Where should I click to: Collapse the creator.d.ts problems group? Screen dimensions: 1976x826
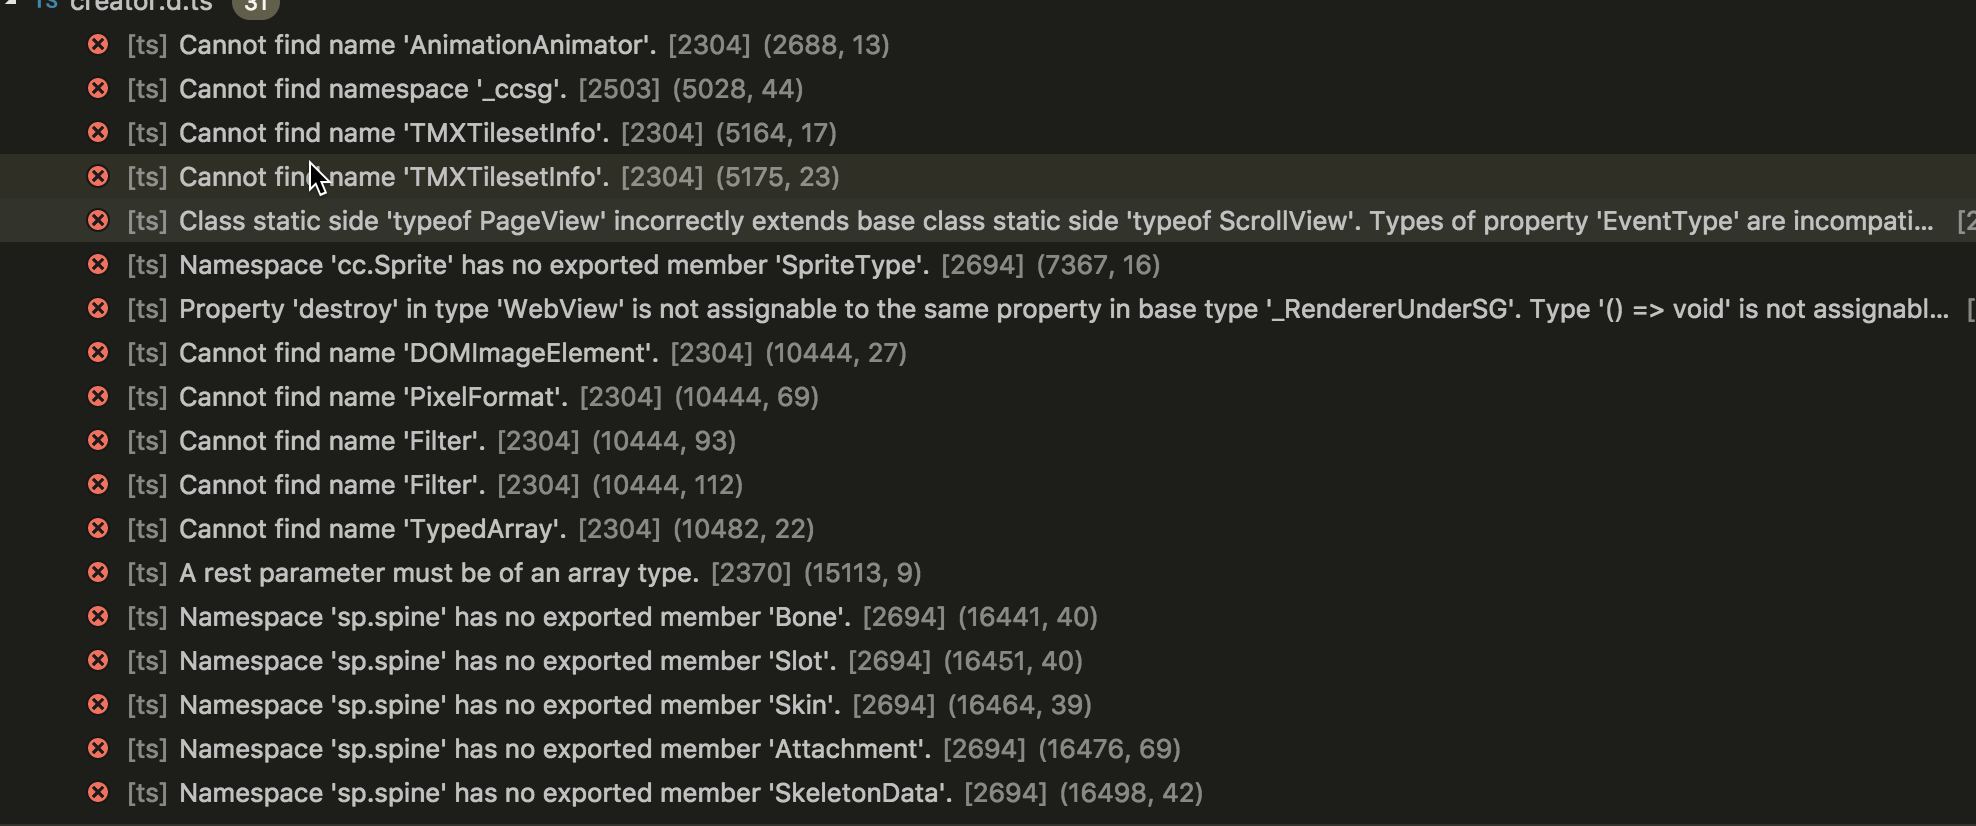pos(12,3)
